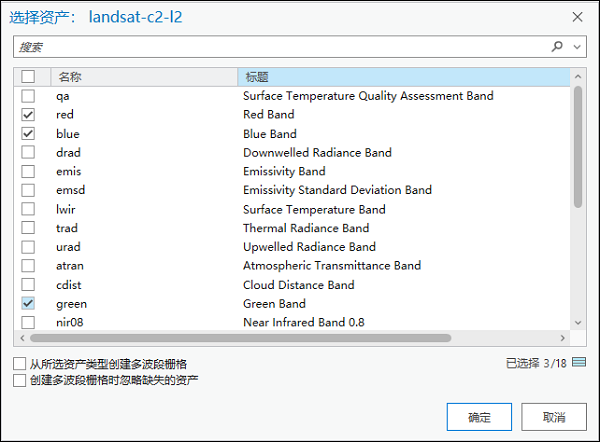Click the selected-assets list icon beside 3/18
The height and width of the screenshot is (442, 600).
coord(579,362)
